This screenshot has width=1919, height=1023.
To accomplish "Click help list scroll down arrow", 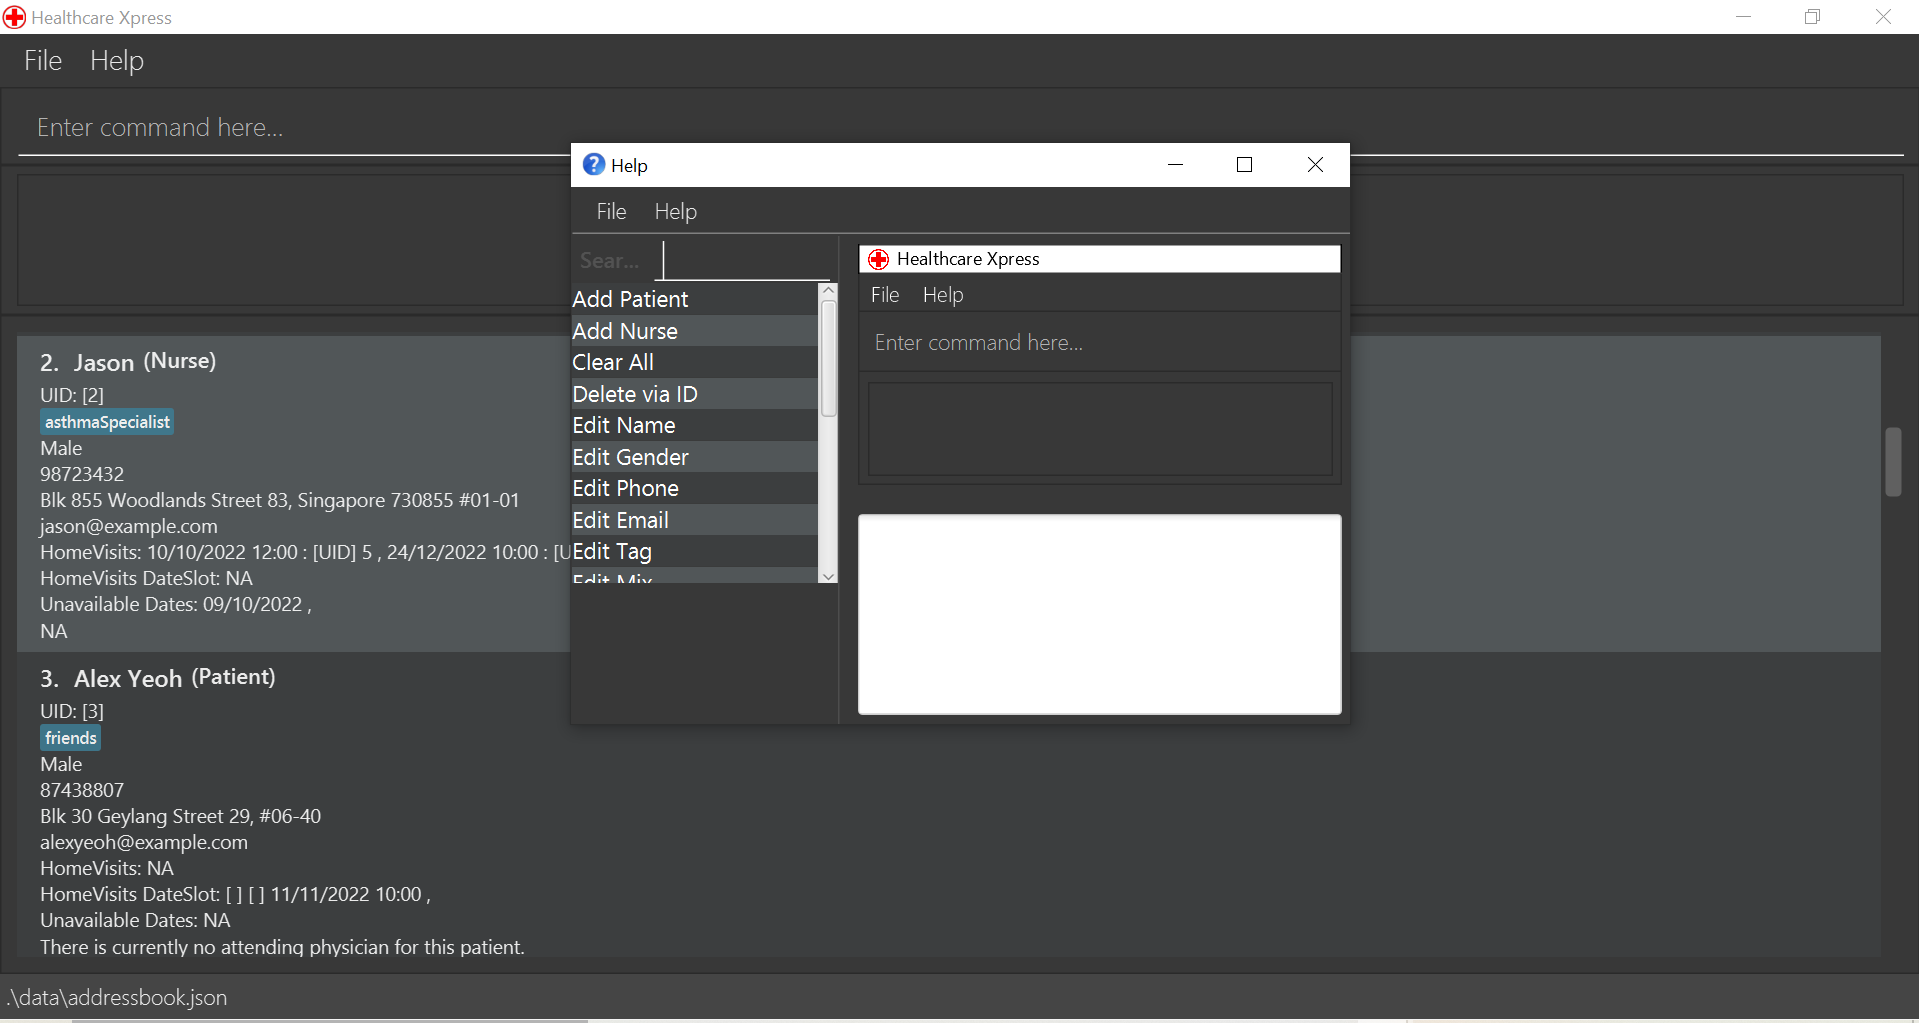I will [x=828, y=576].
